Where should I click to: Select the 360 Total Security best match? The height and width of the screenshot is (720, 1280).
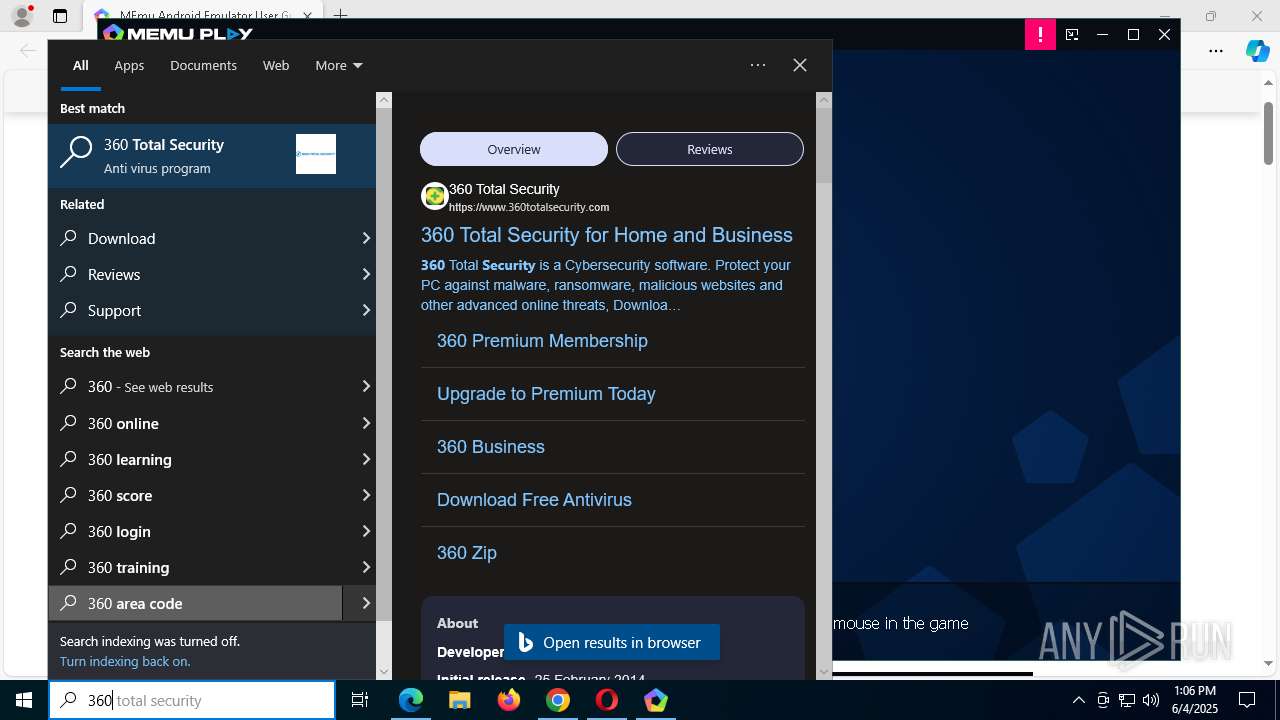(212, 155)
